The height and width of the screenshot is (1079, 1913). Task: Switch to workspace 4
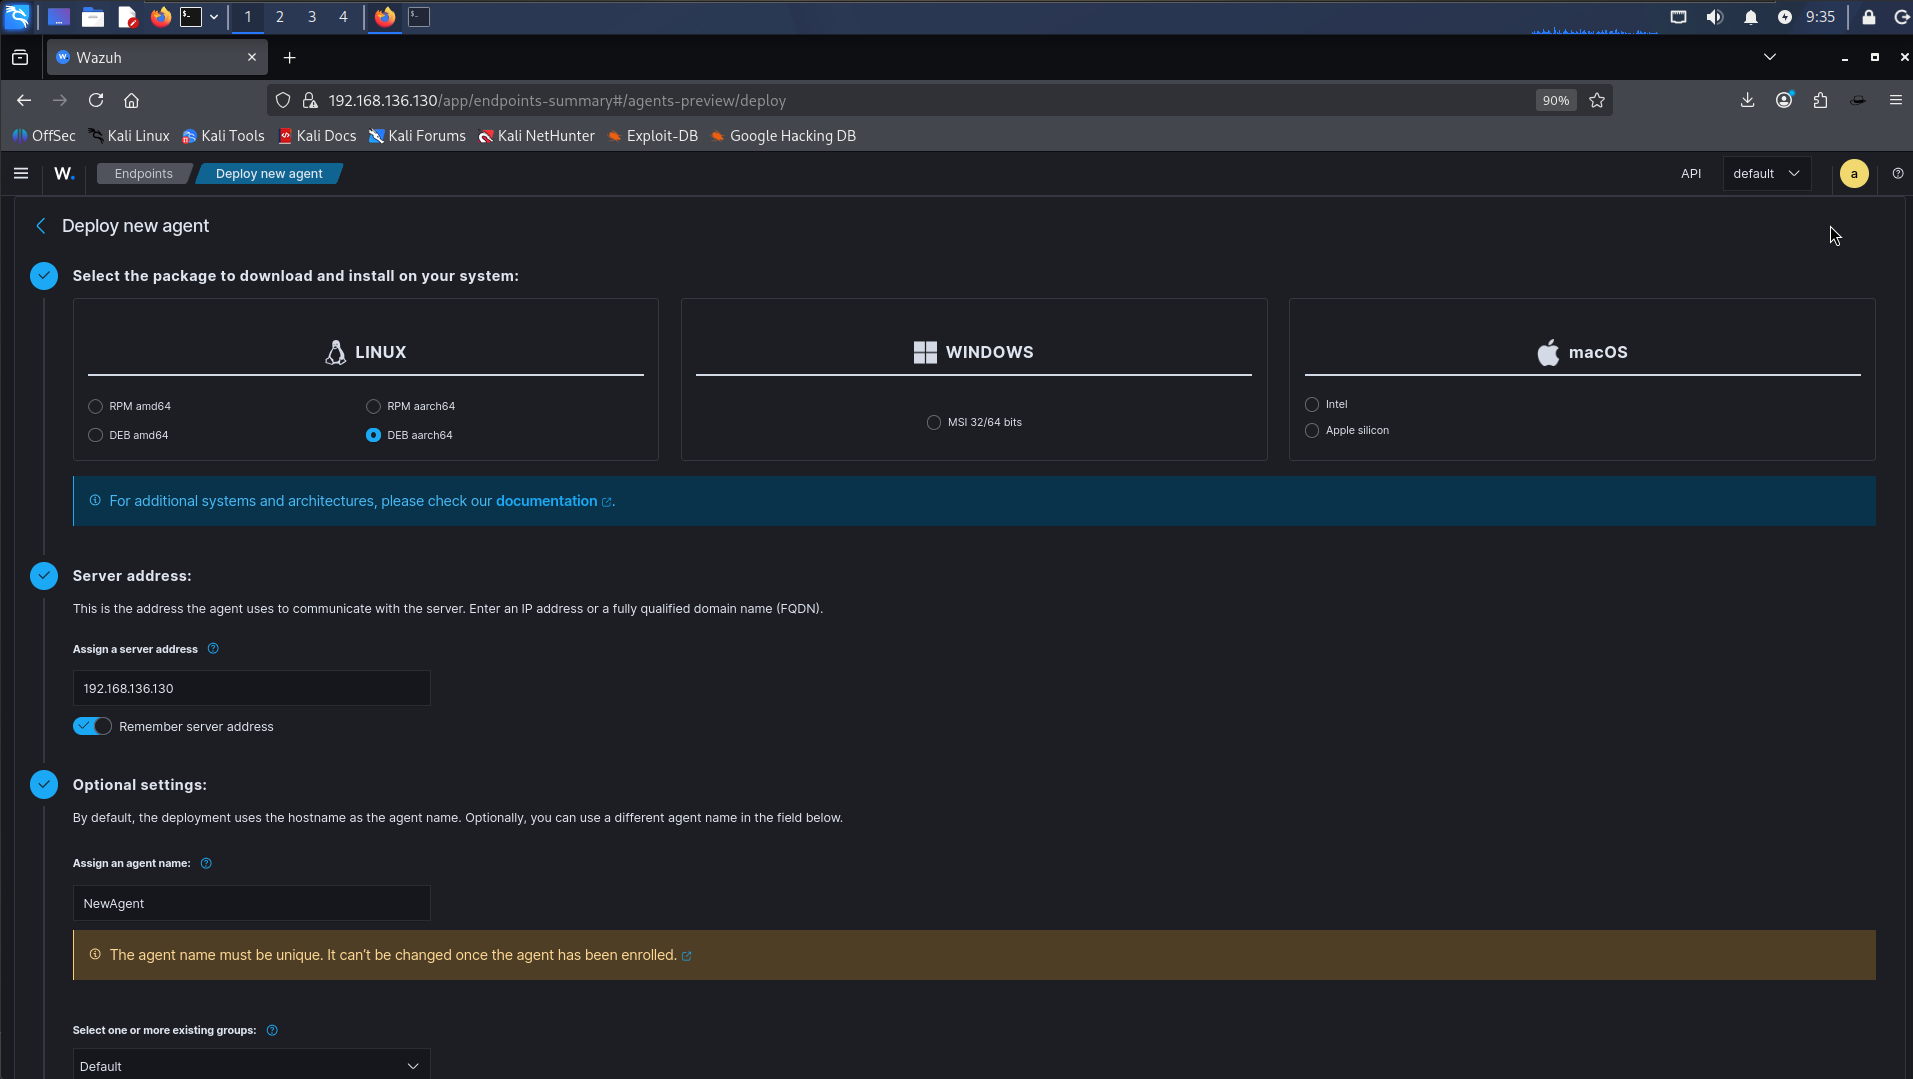pyautogui.click(x=343, y=17)
